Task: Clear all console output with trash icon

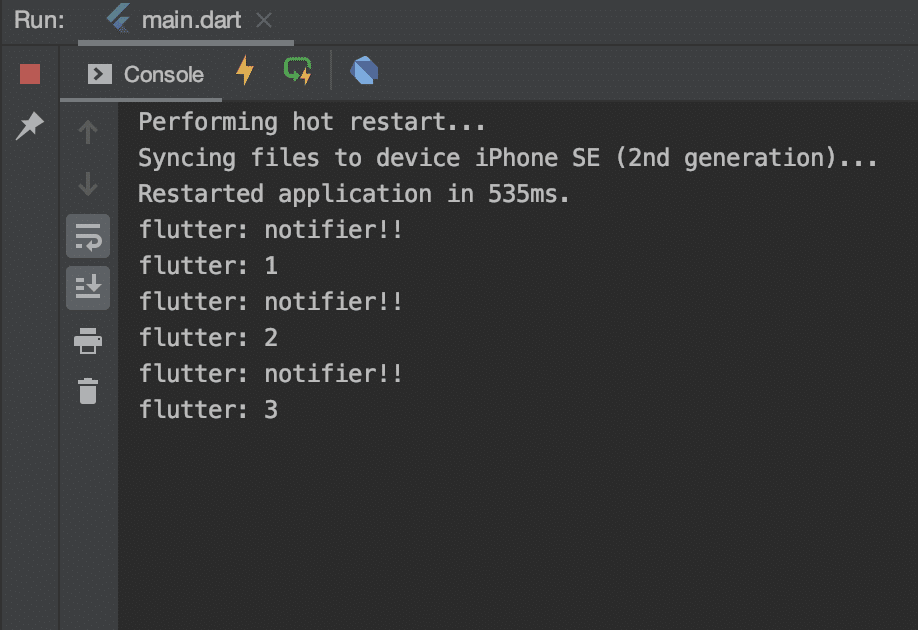Action: [x=88, y=391]
